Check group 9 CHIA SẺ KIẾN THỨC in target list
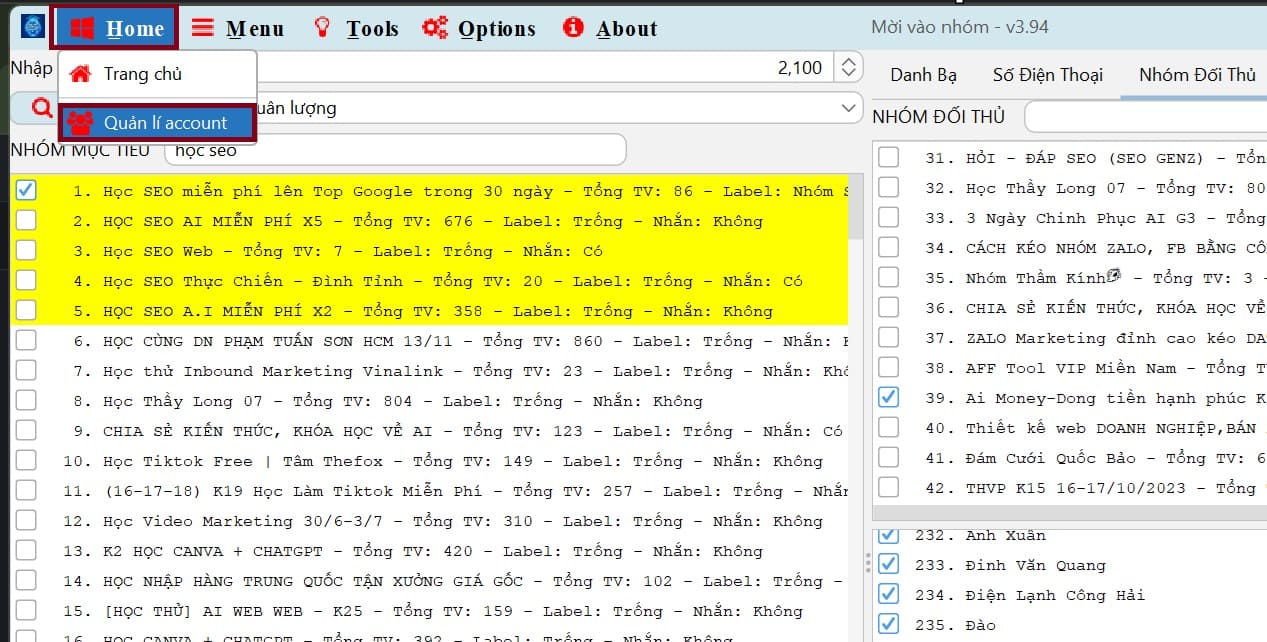The image size is (1267, 642). (x=26, y=430)
